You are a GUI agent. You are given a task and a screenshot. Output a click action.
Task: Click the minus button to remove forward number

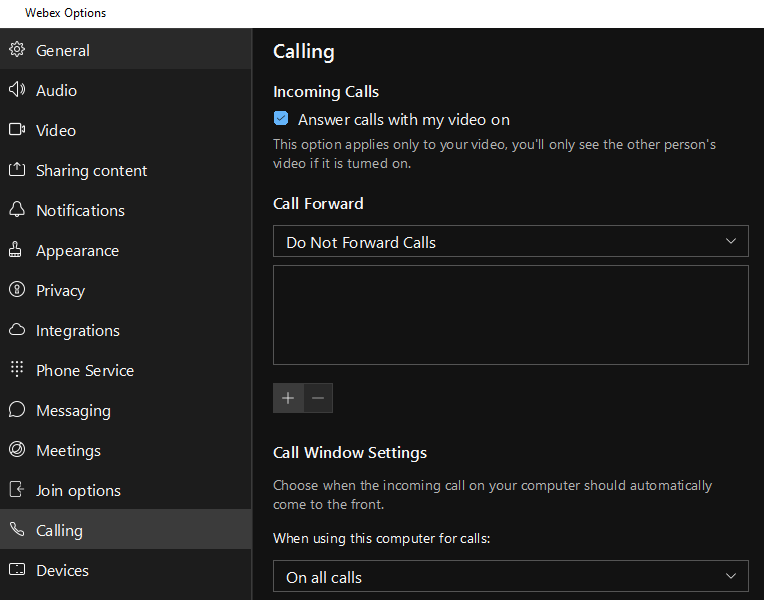click(x=318, y=398)
